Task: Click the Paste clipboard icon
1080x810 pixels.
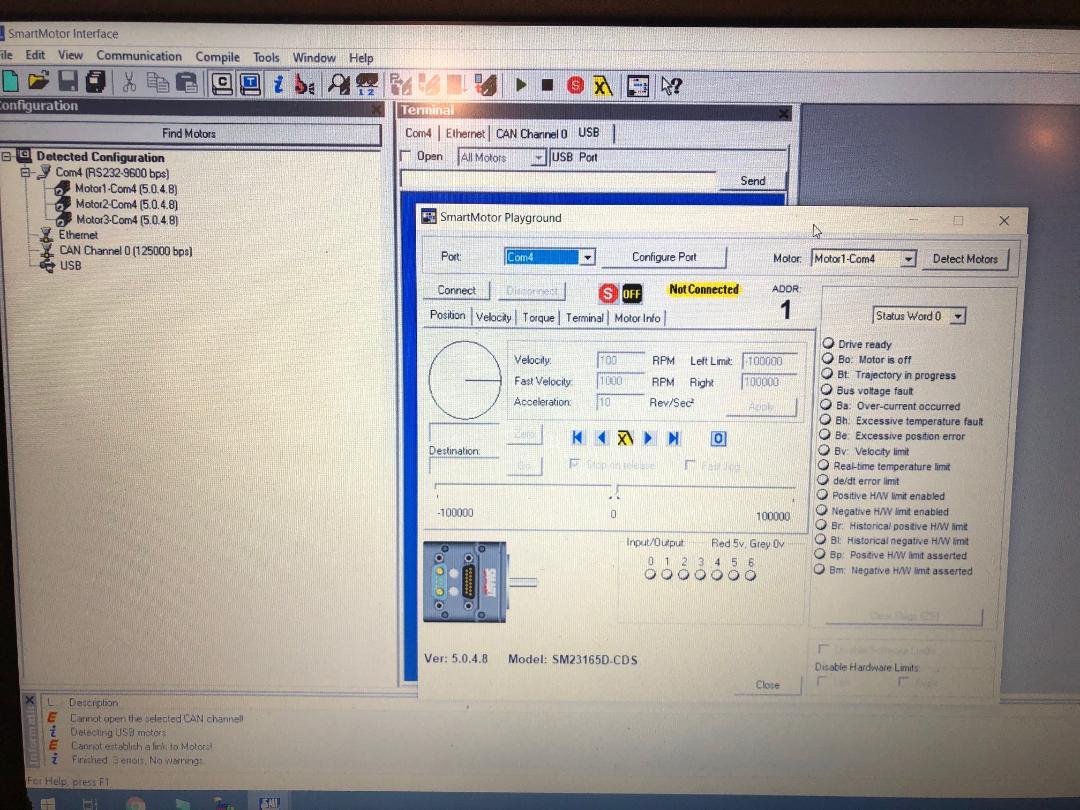Action: 187,83
